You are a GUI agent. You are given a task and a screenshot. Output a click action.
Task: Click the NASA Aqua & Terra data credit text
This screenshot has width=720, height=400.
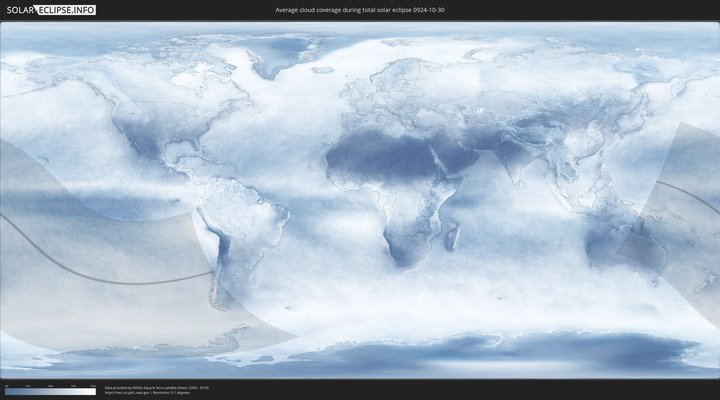point(157,388)
